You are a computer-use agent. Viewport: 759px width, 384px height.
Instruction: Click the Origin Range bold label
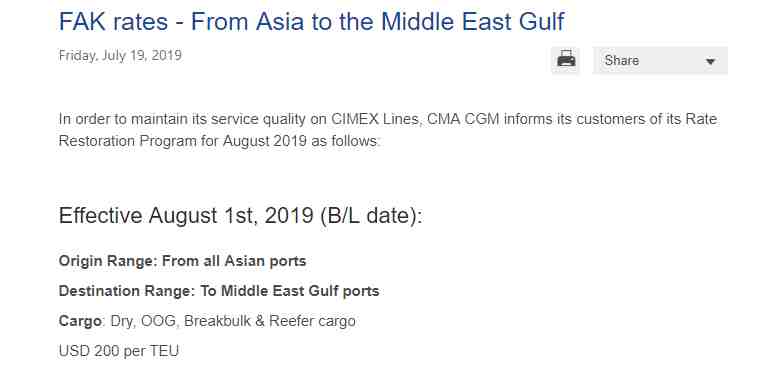[x=108, y=261]
